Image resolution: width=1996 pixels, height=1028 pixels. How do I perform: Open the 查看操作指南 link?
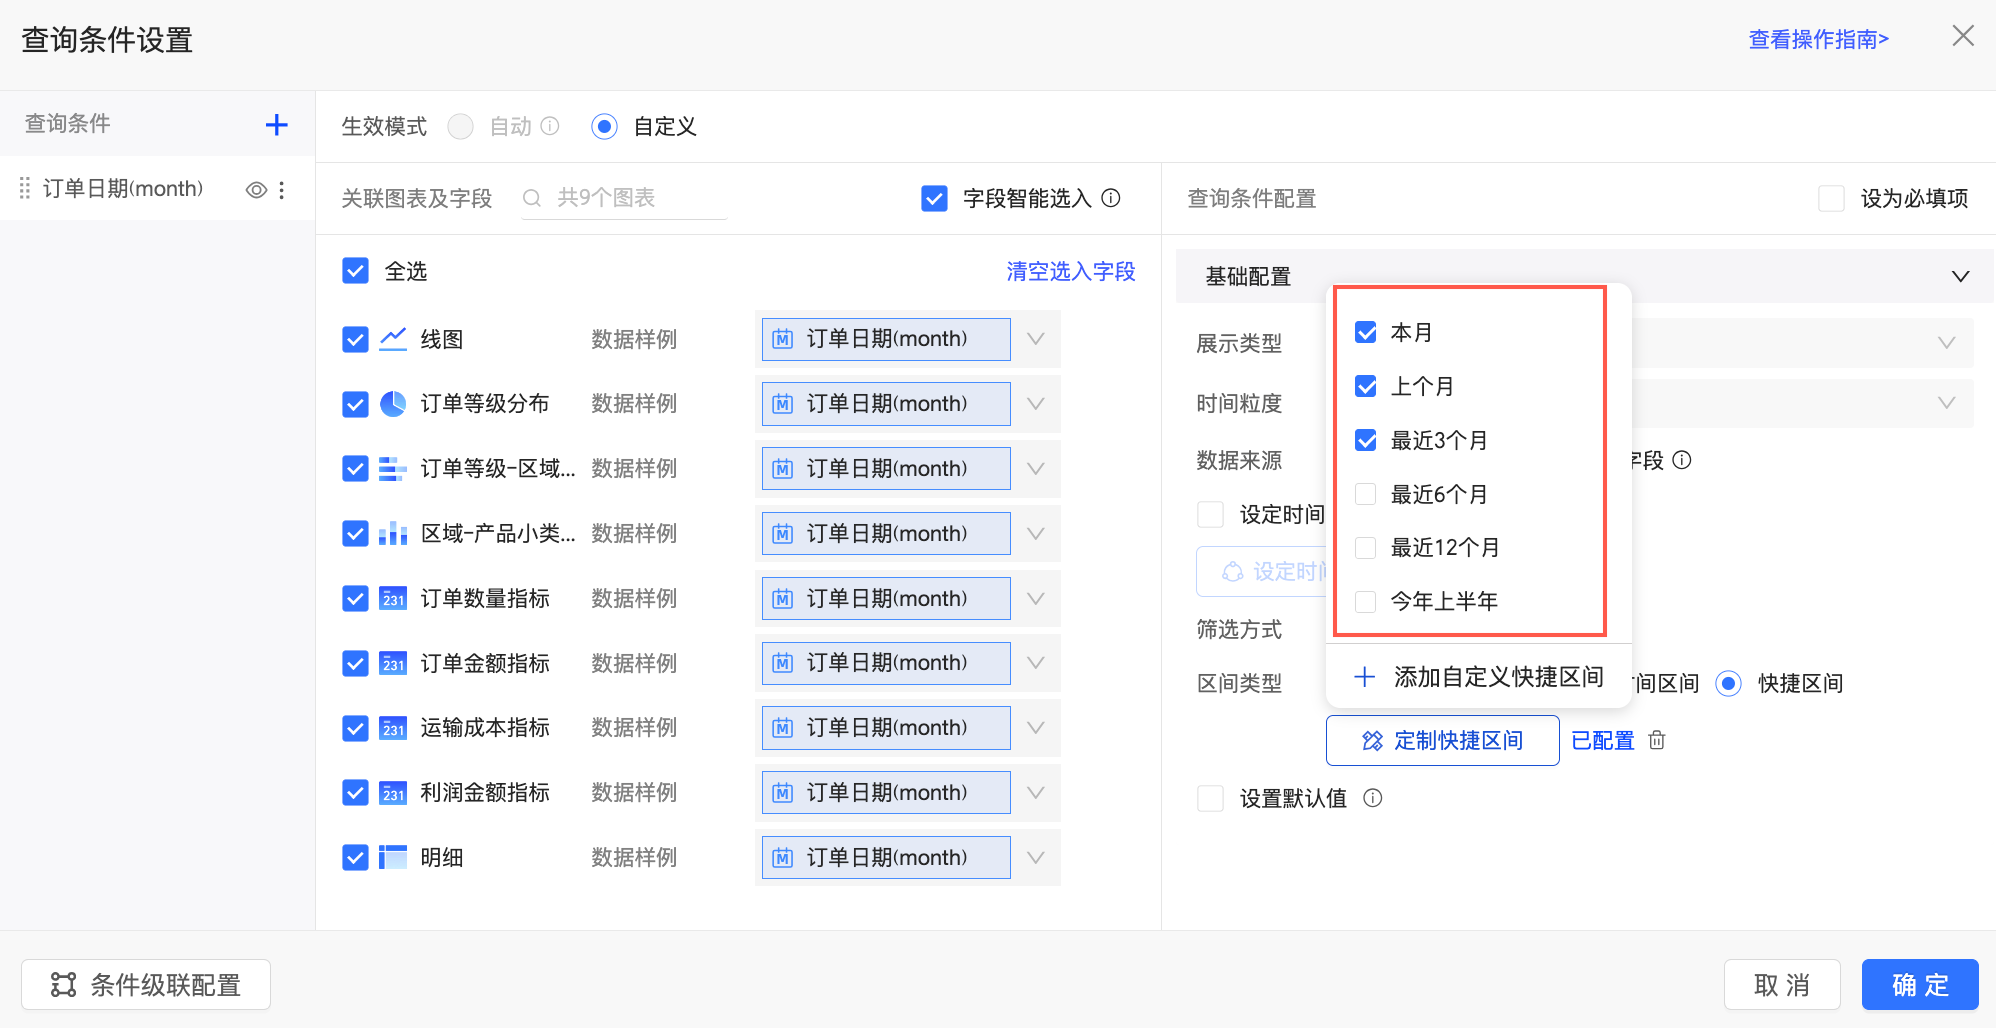tap(1818, 39)
